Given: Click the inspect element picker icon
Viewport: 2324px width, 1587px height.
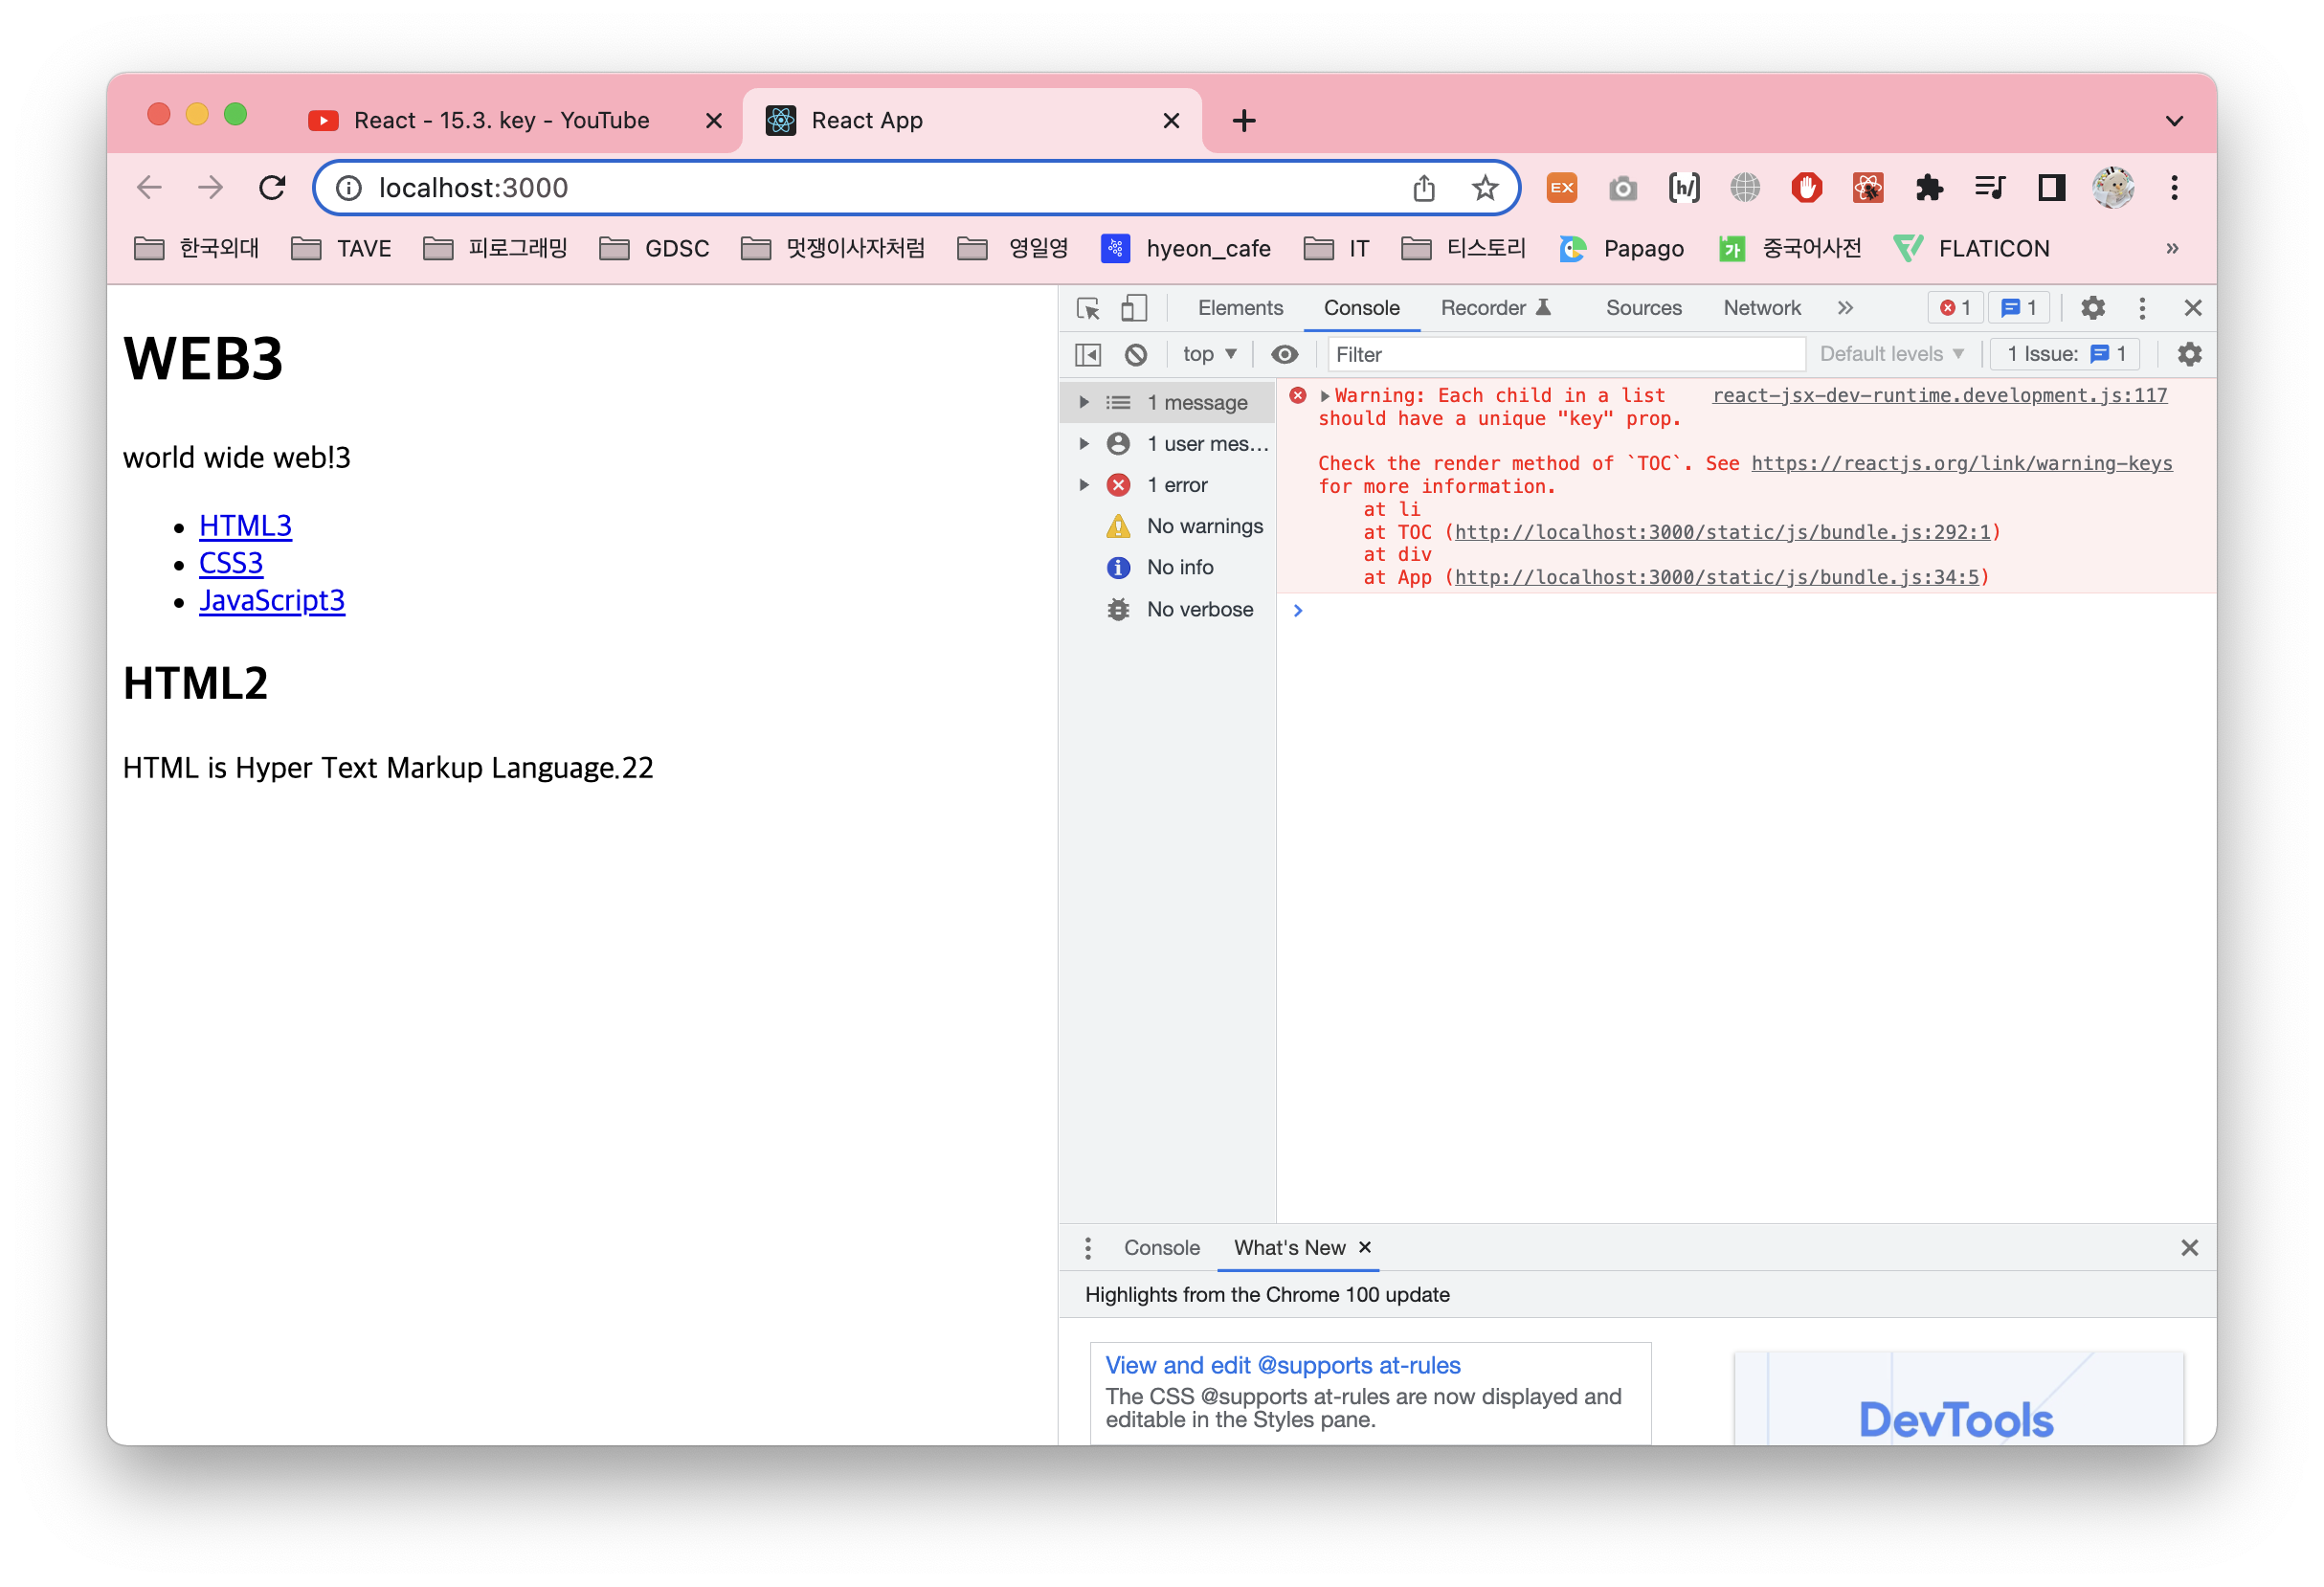Looking at the screenshot, I should tap(1088, 308).
